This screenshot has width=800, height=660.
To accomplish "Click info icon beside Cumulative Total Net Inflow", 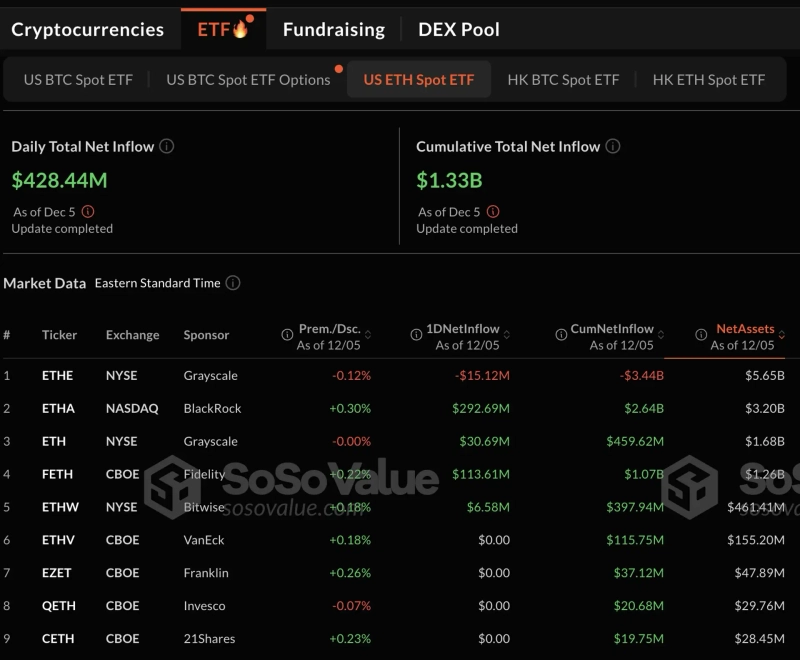I will (x=613, y=146).
